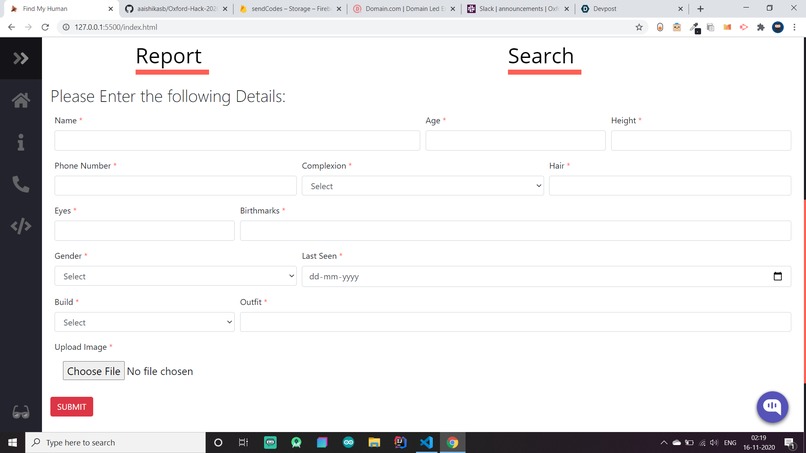The height and width of the screenshot is (453, 806).
Task: Switch to the Domain.com browser tab
Action: click(x=405, y=9)
